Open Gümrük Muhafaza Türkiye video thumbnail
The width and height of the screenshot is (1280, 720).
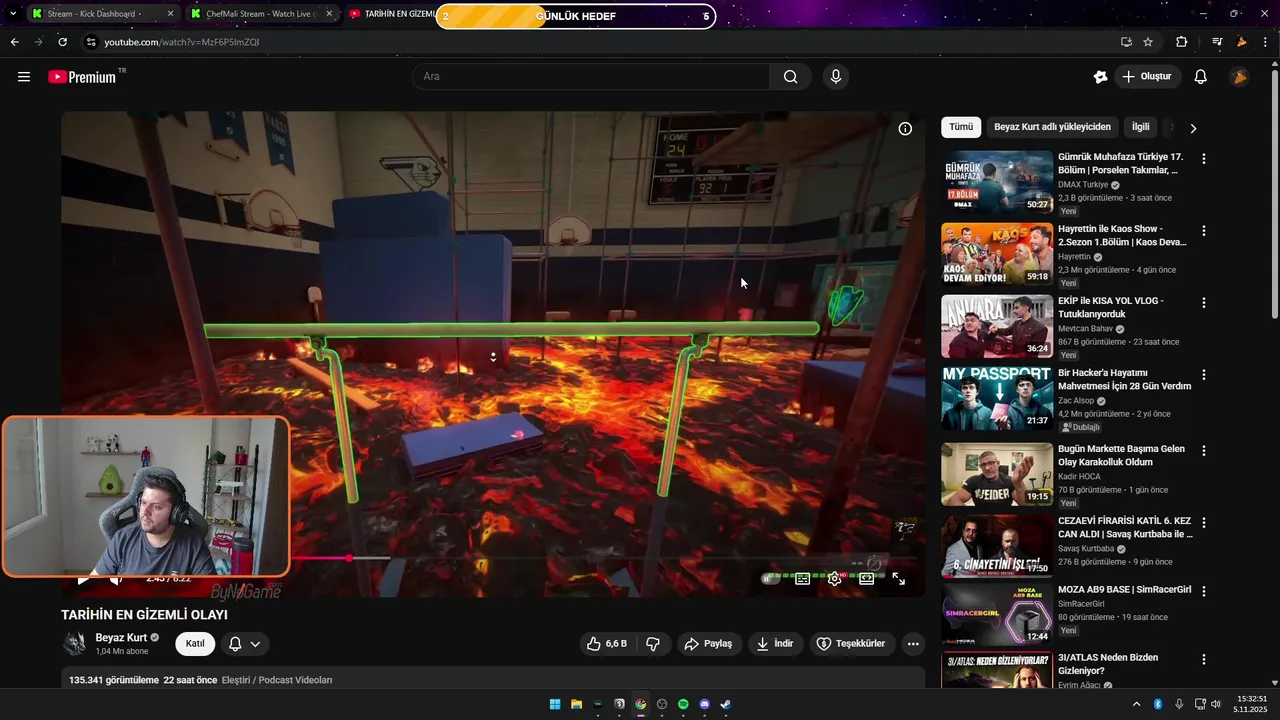(x=997, y=182)
